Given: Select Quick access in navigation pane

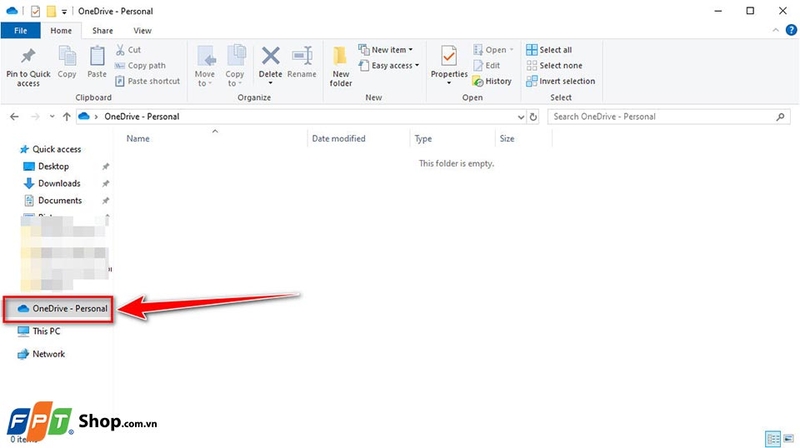Looking at the screenshot, I should [x=51, y=149].
